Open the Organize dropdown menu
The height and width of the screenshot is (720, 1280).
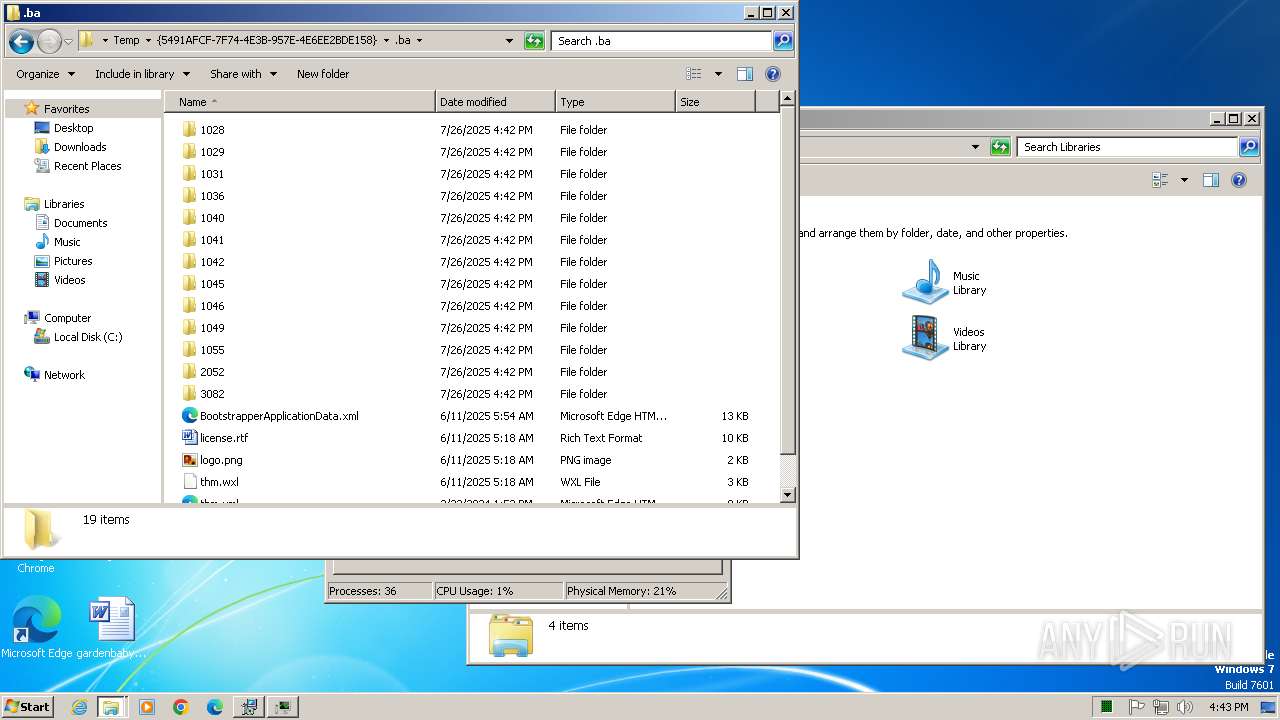(45, 74)
